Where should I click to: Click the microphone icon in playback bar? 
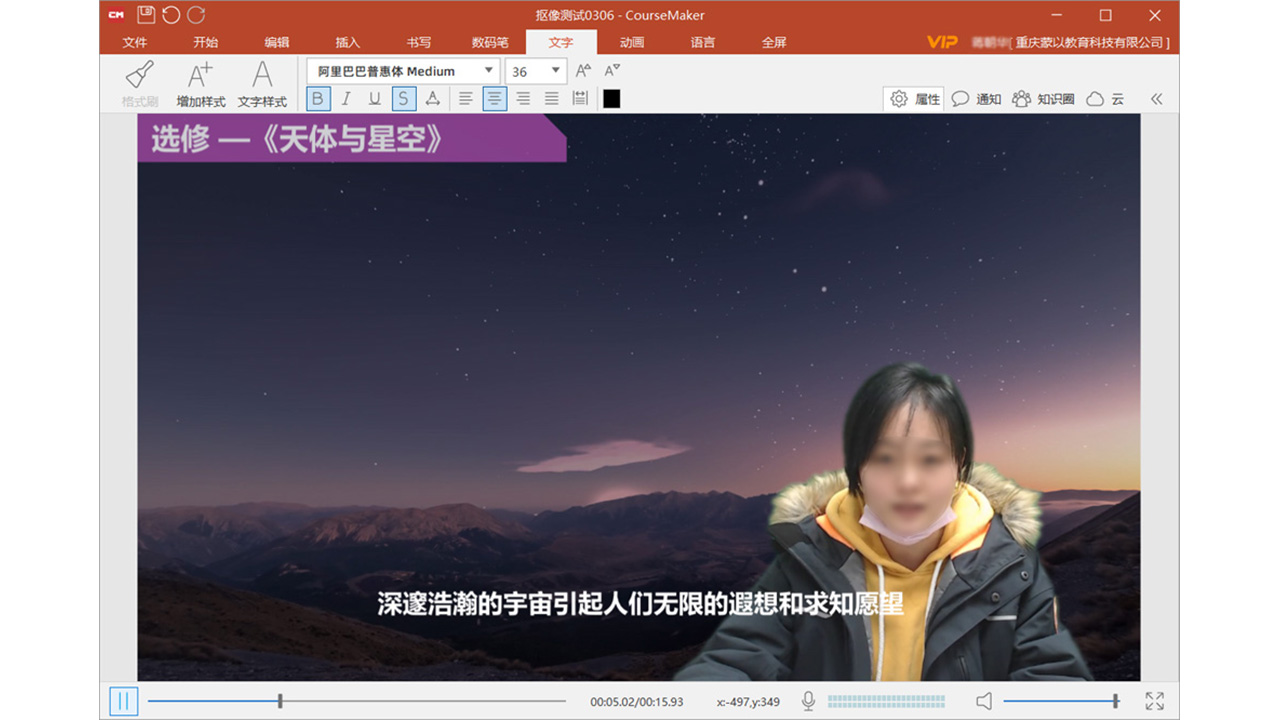808,701
